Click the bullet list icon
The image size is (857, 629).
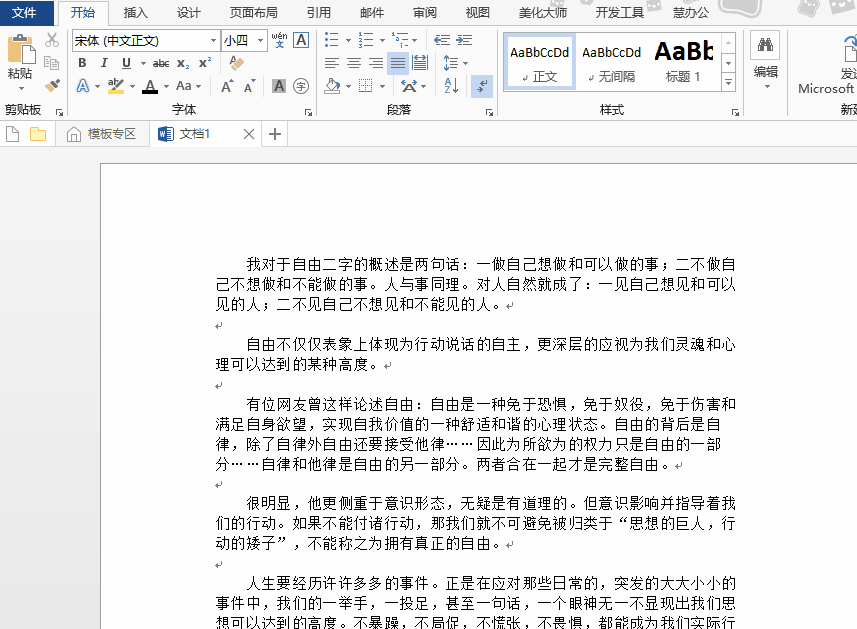[x=332, y=40]
